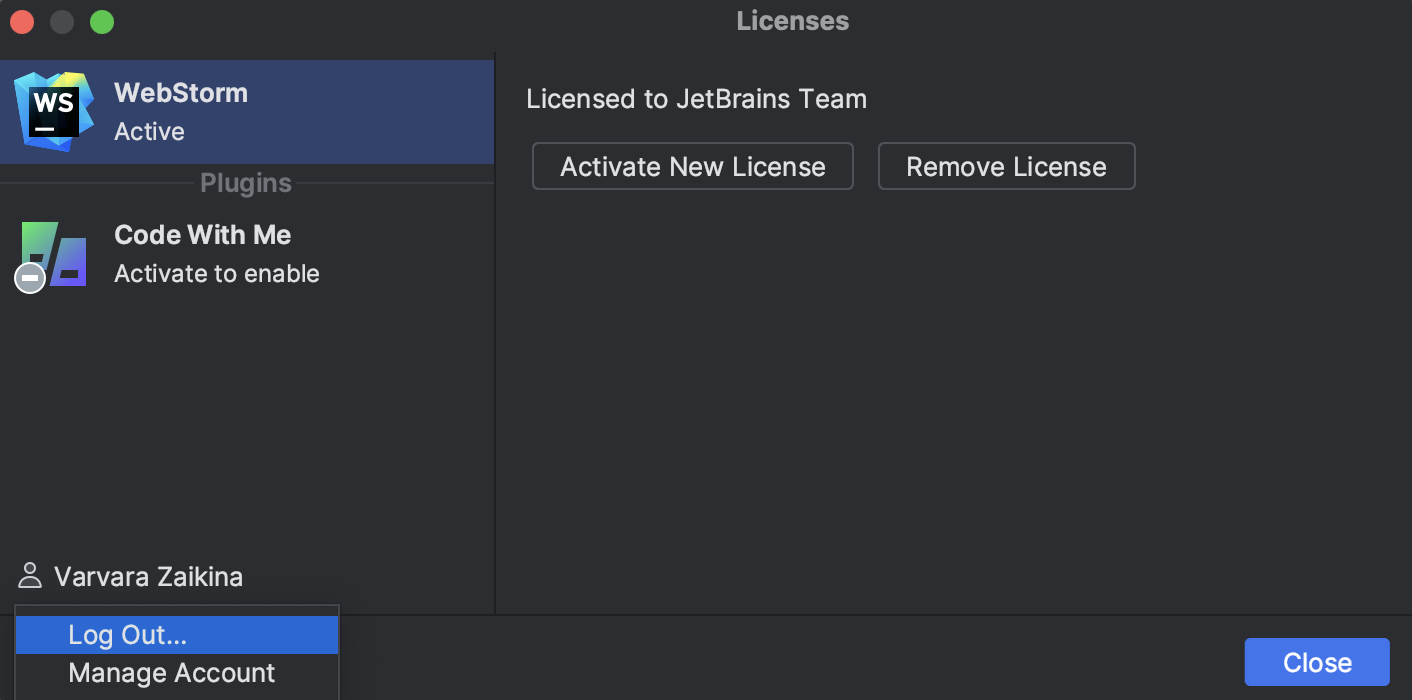Click the Activate New License button
The image size is (1412, 700).
[x=692, y=166]
